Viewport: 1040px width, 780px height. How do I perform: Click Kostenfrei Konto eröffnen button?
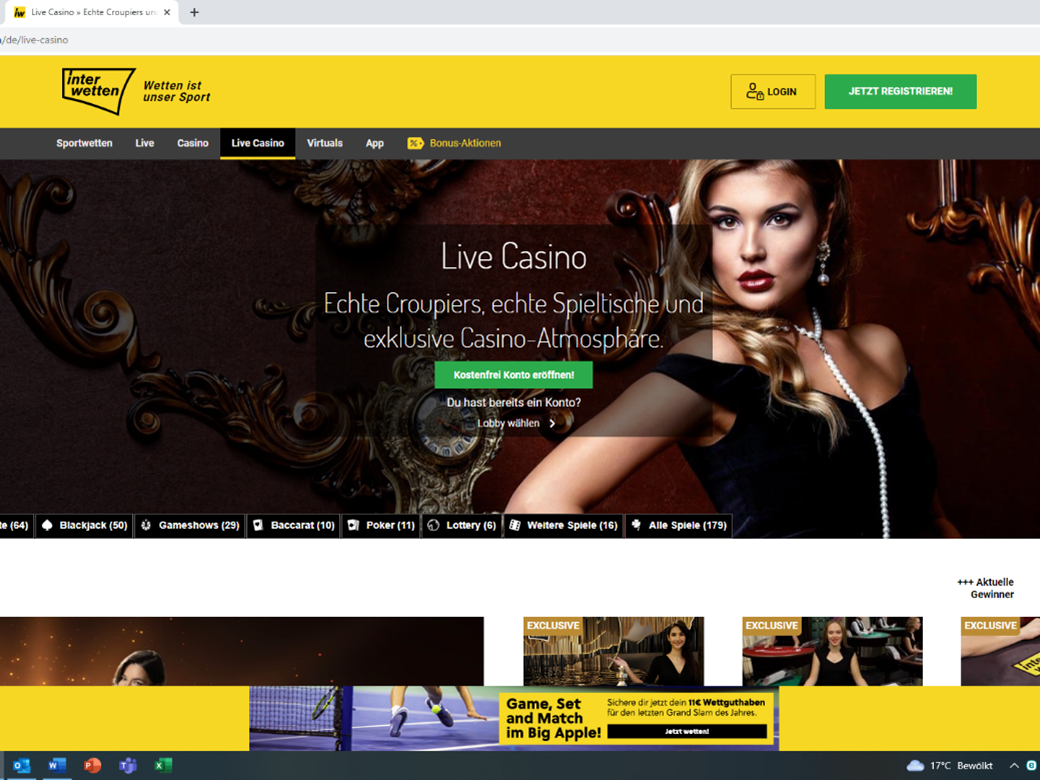coord(513,375)
